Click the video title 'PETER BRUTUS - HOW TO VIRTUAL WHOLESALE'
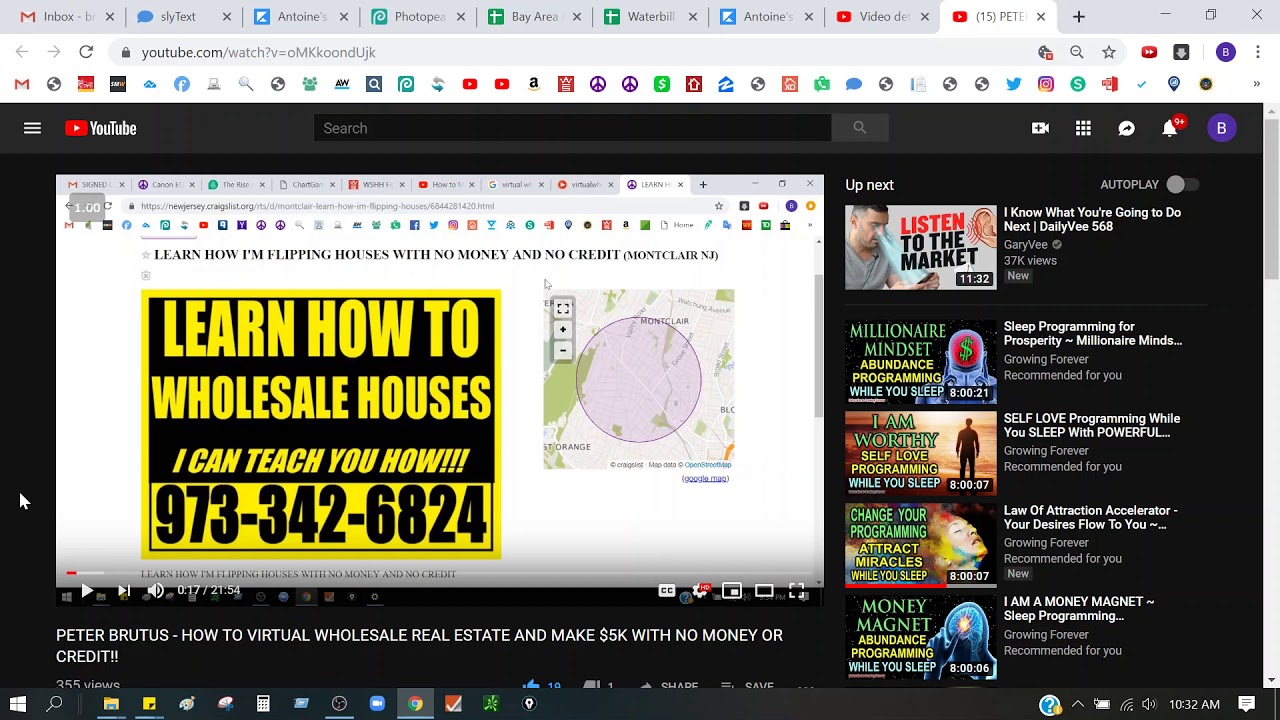 pyautogui.click(x=419, y=646)
